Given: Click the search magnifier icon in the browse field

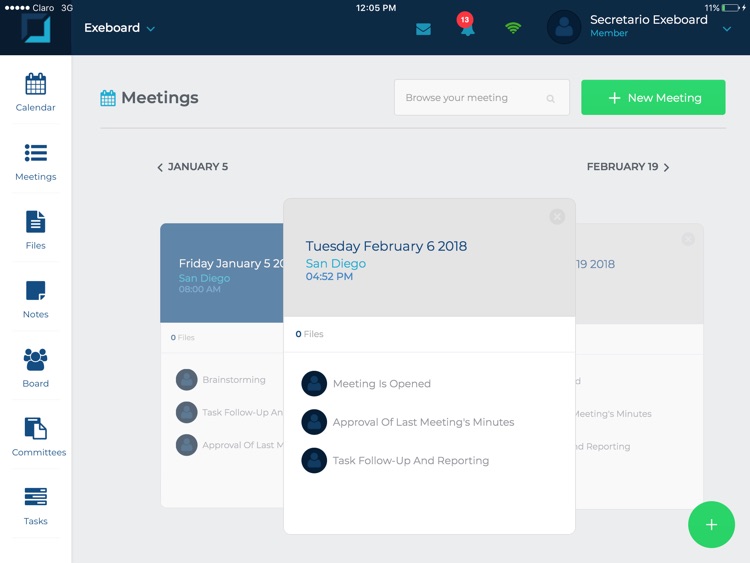Looking at the screenshot, I should (551, 99).
